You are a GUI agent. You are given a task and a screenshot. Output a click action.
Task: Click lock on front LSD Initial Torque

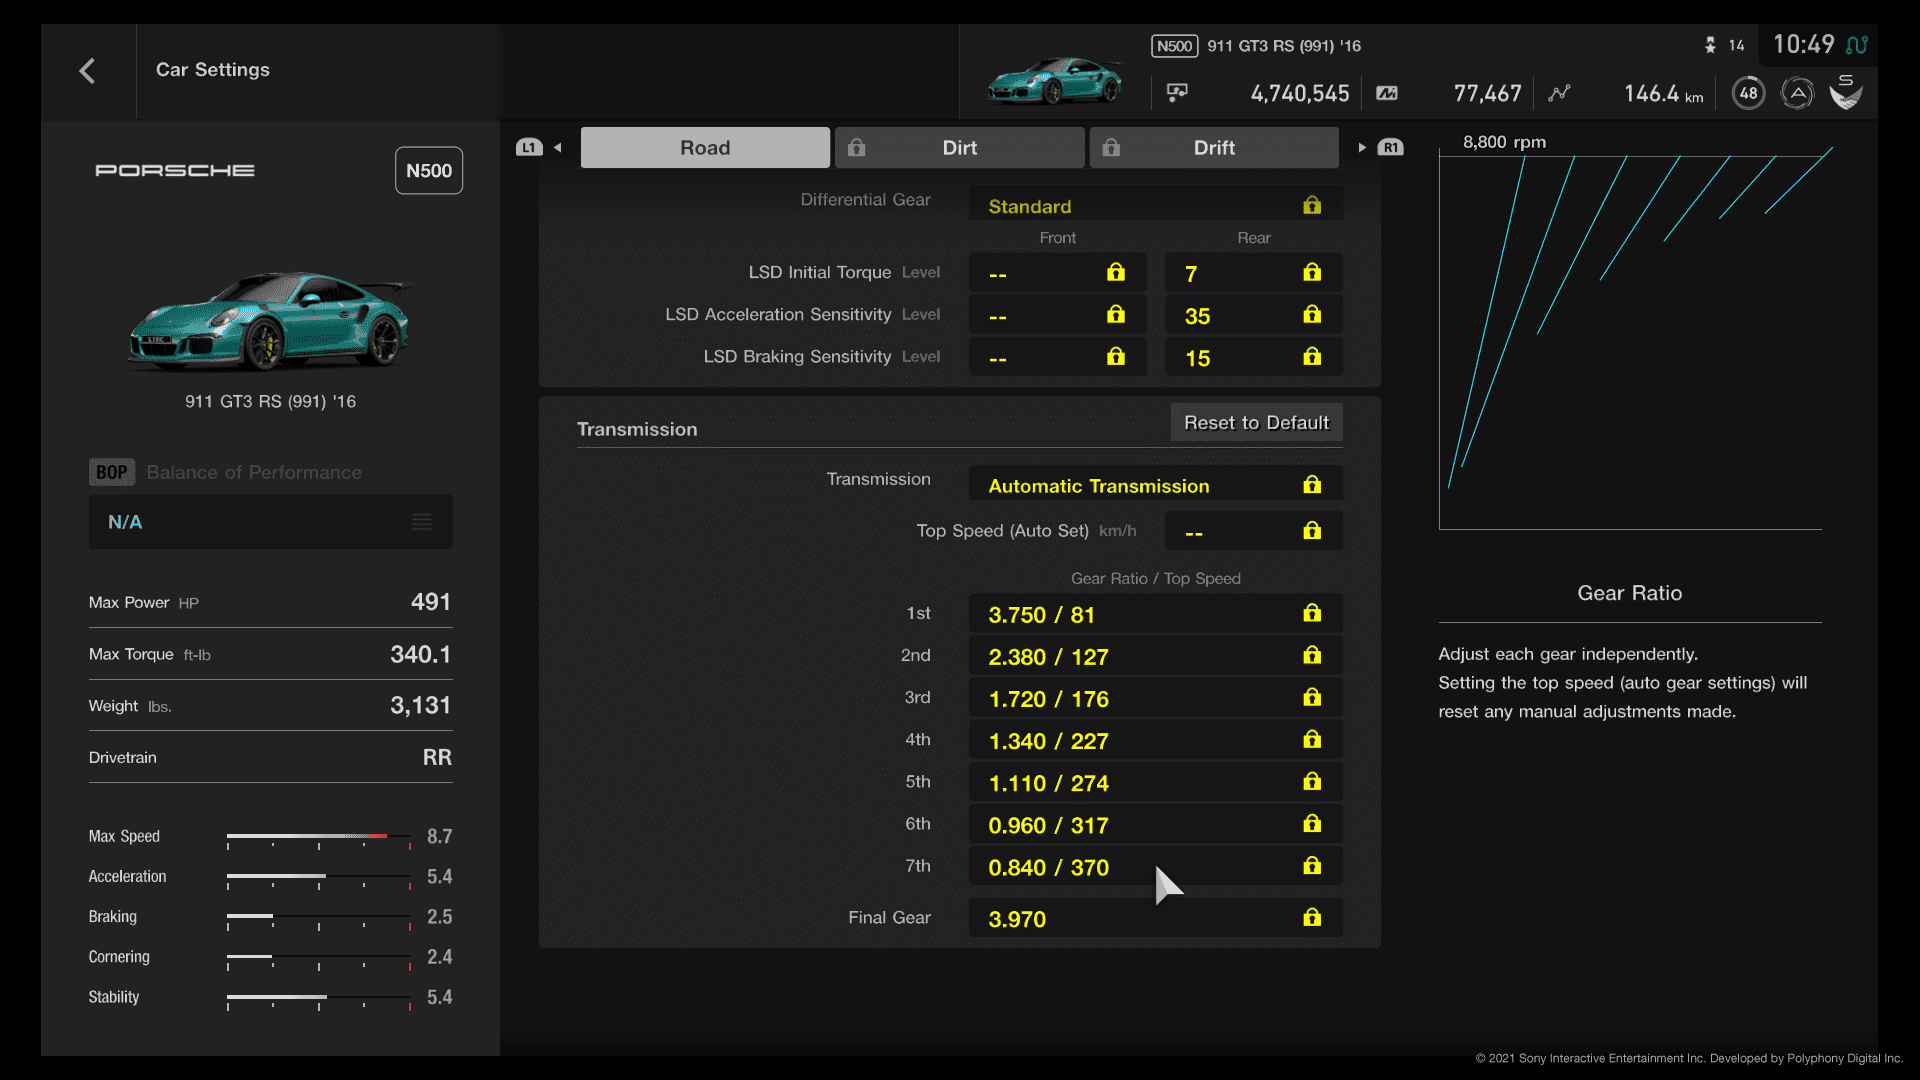point(1116,272)
